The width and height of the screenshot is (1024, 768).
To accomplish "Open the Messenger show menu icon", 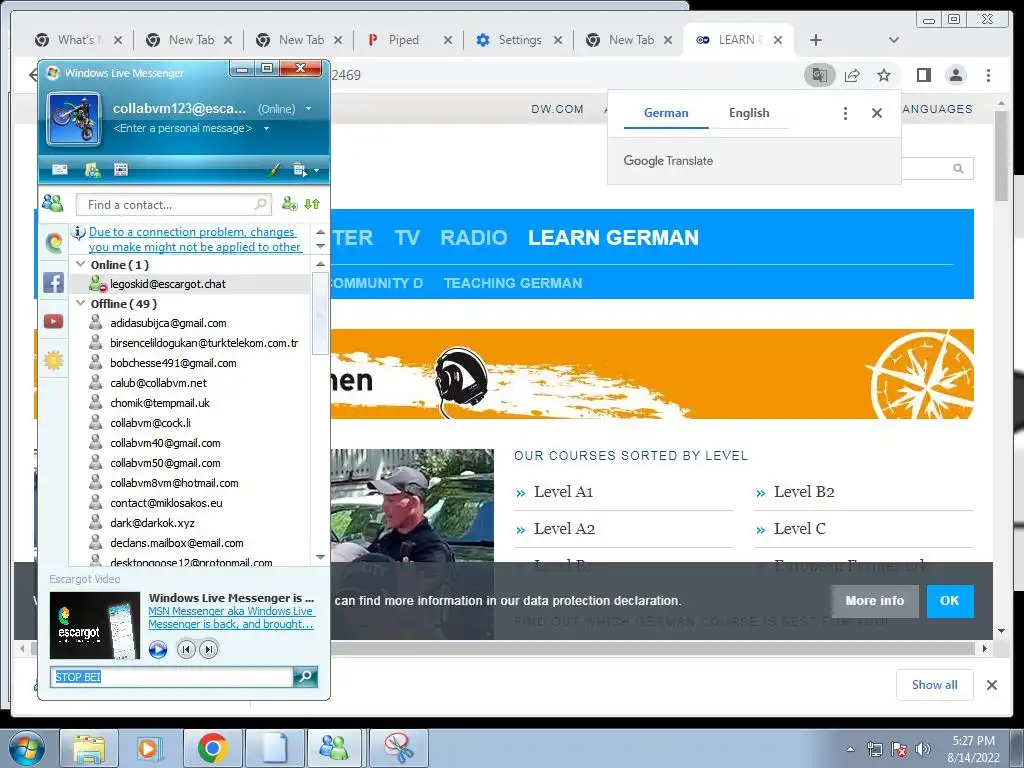I will tap(300, 170).
